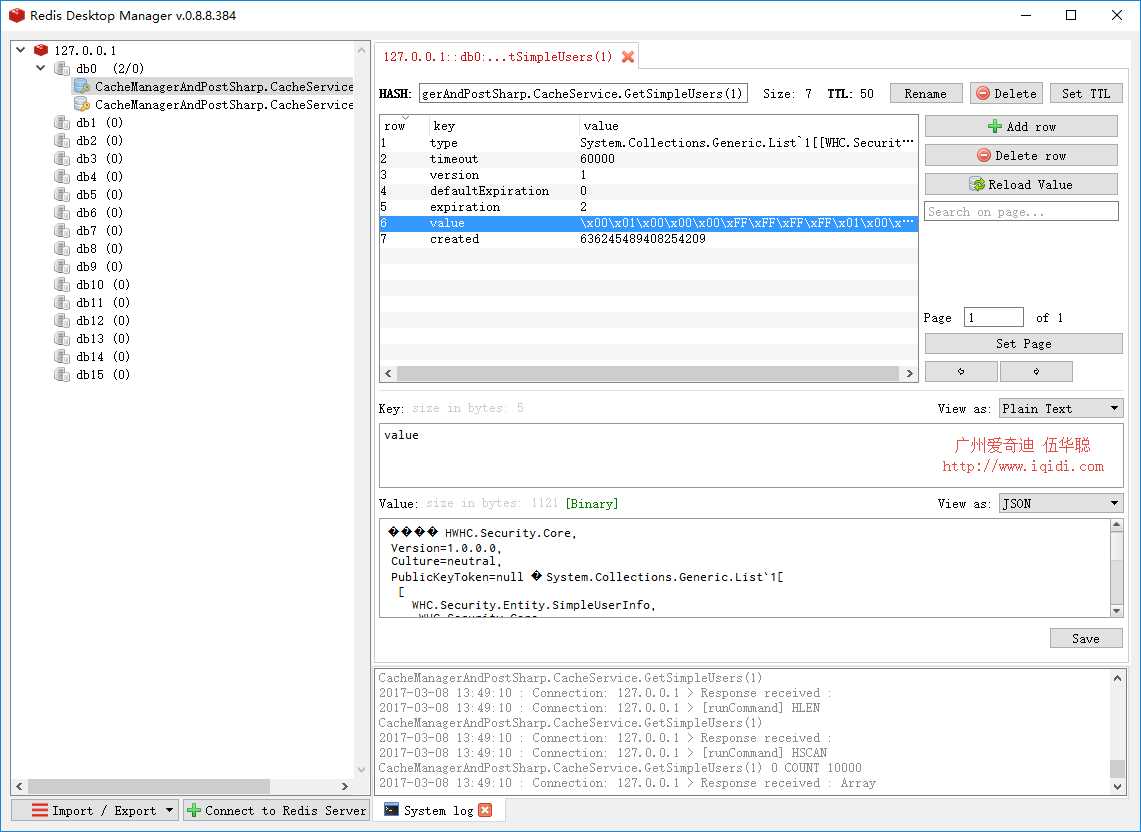Open the Key 'View as' Plain Text dropdown
This screenshot has width=1141, height=832.
click(1061, 408)
